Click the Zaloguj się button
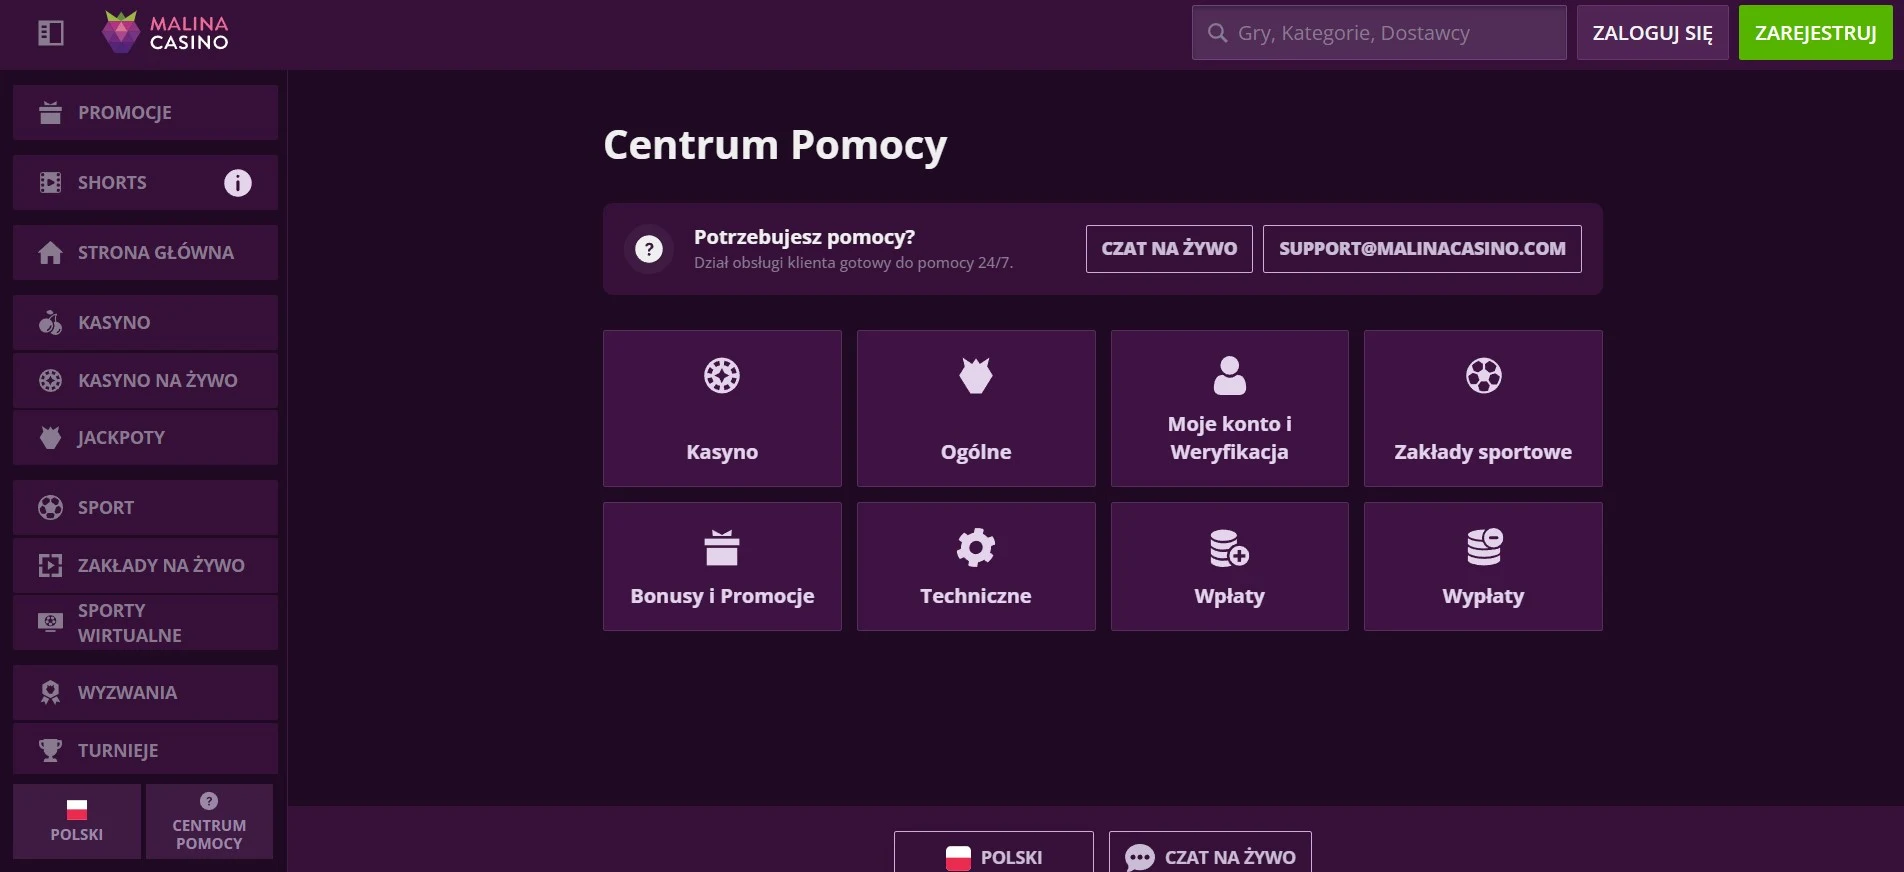 click(1652, 33)
